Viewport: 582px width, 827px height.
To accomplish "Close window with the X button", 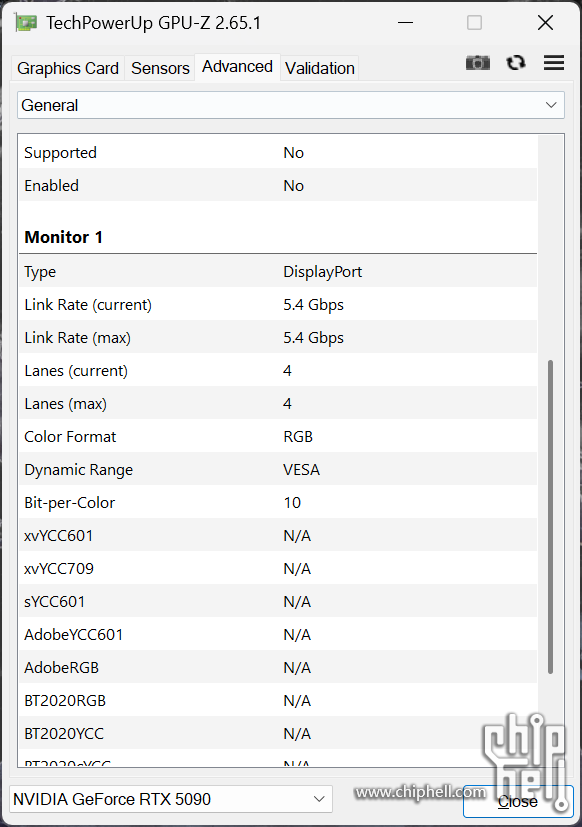I will 545,23.
